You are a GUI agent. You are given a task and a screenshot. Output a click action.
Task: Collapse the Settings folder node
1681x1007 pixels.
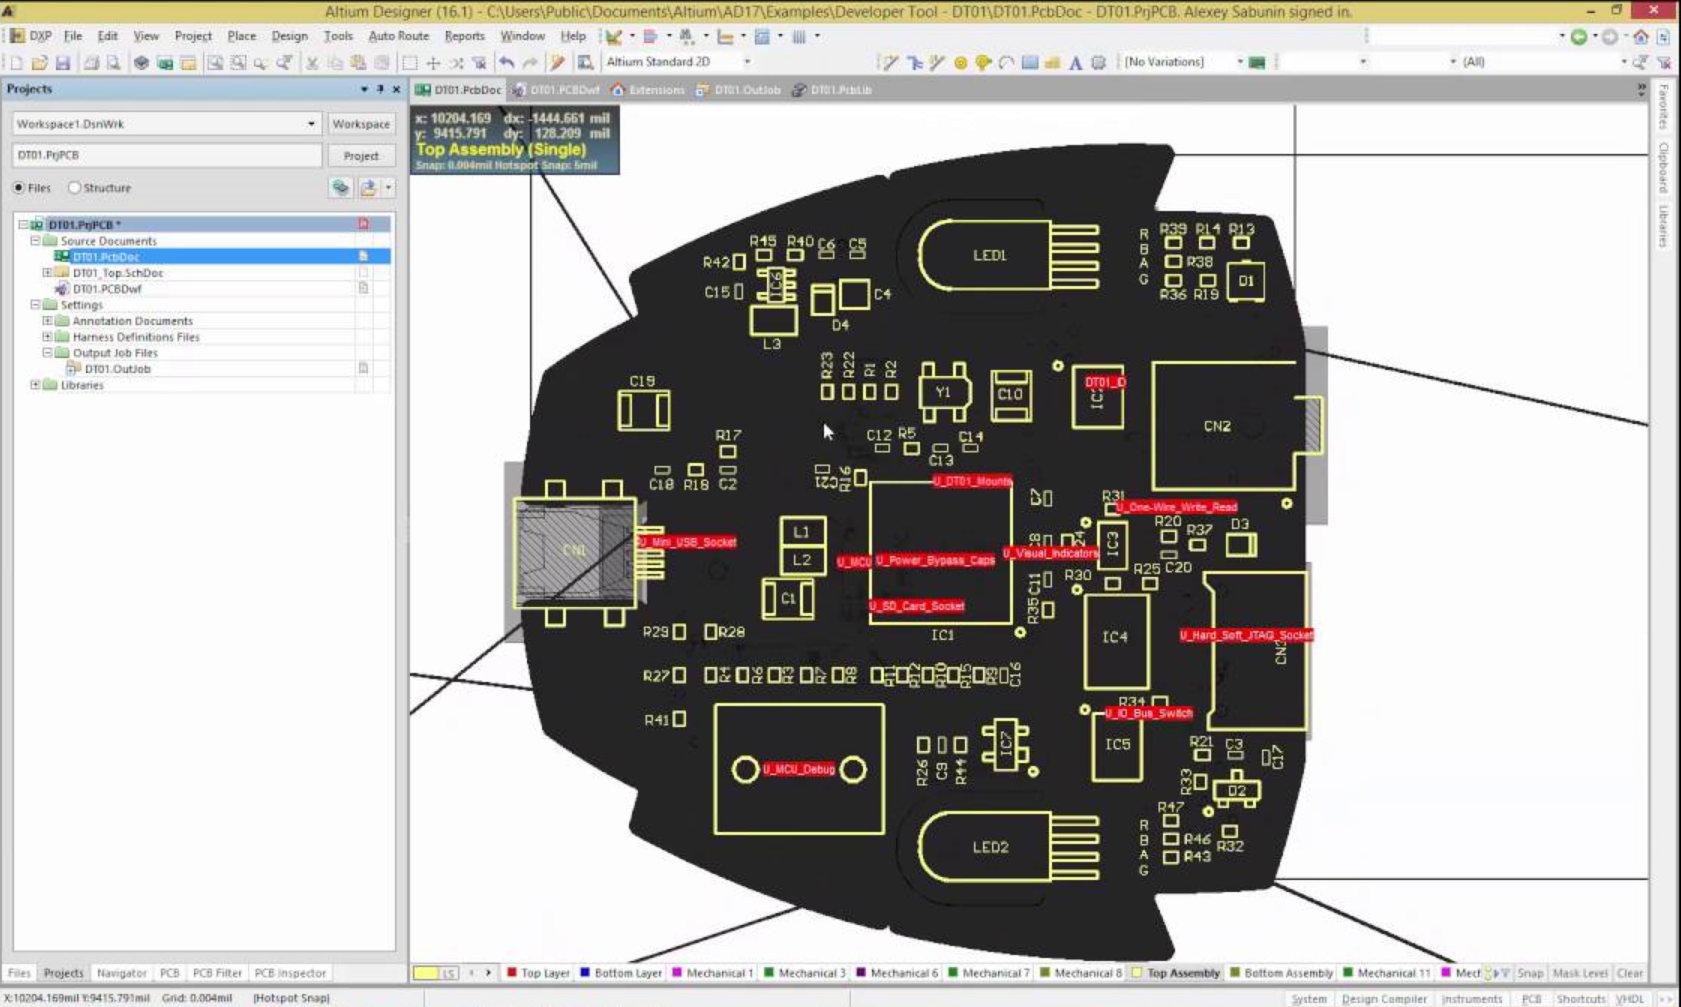[35, 305]
